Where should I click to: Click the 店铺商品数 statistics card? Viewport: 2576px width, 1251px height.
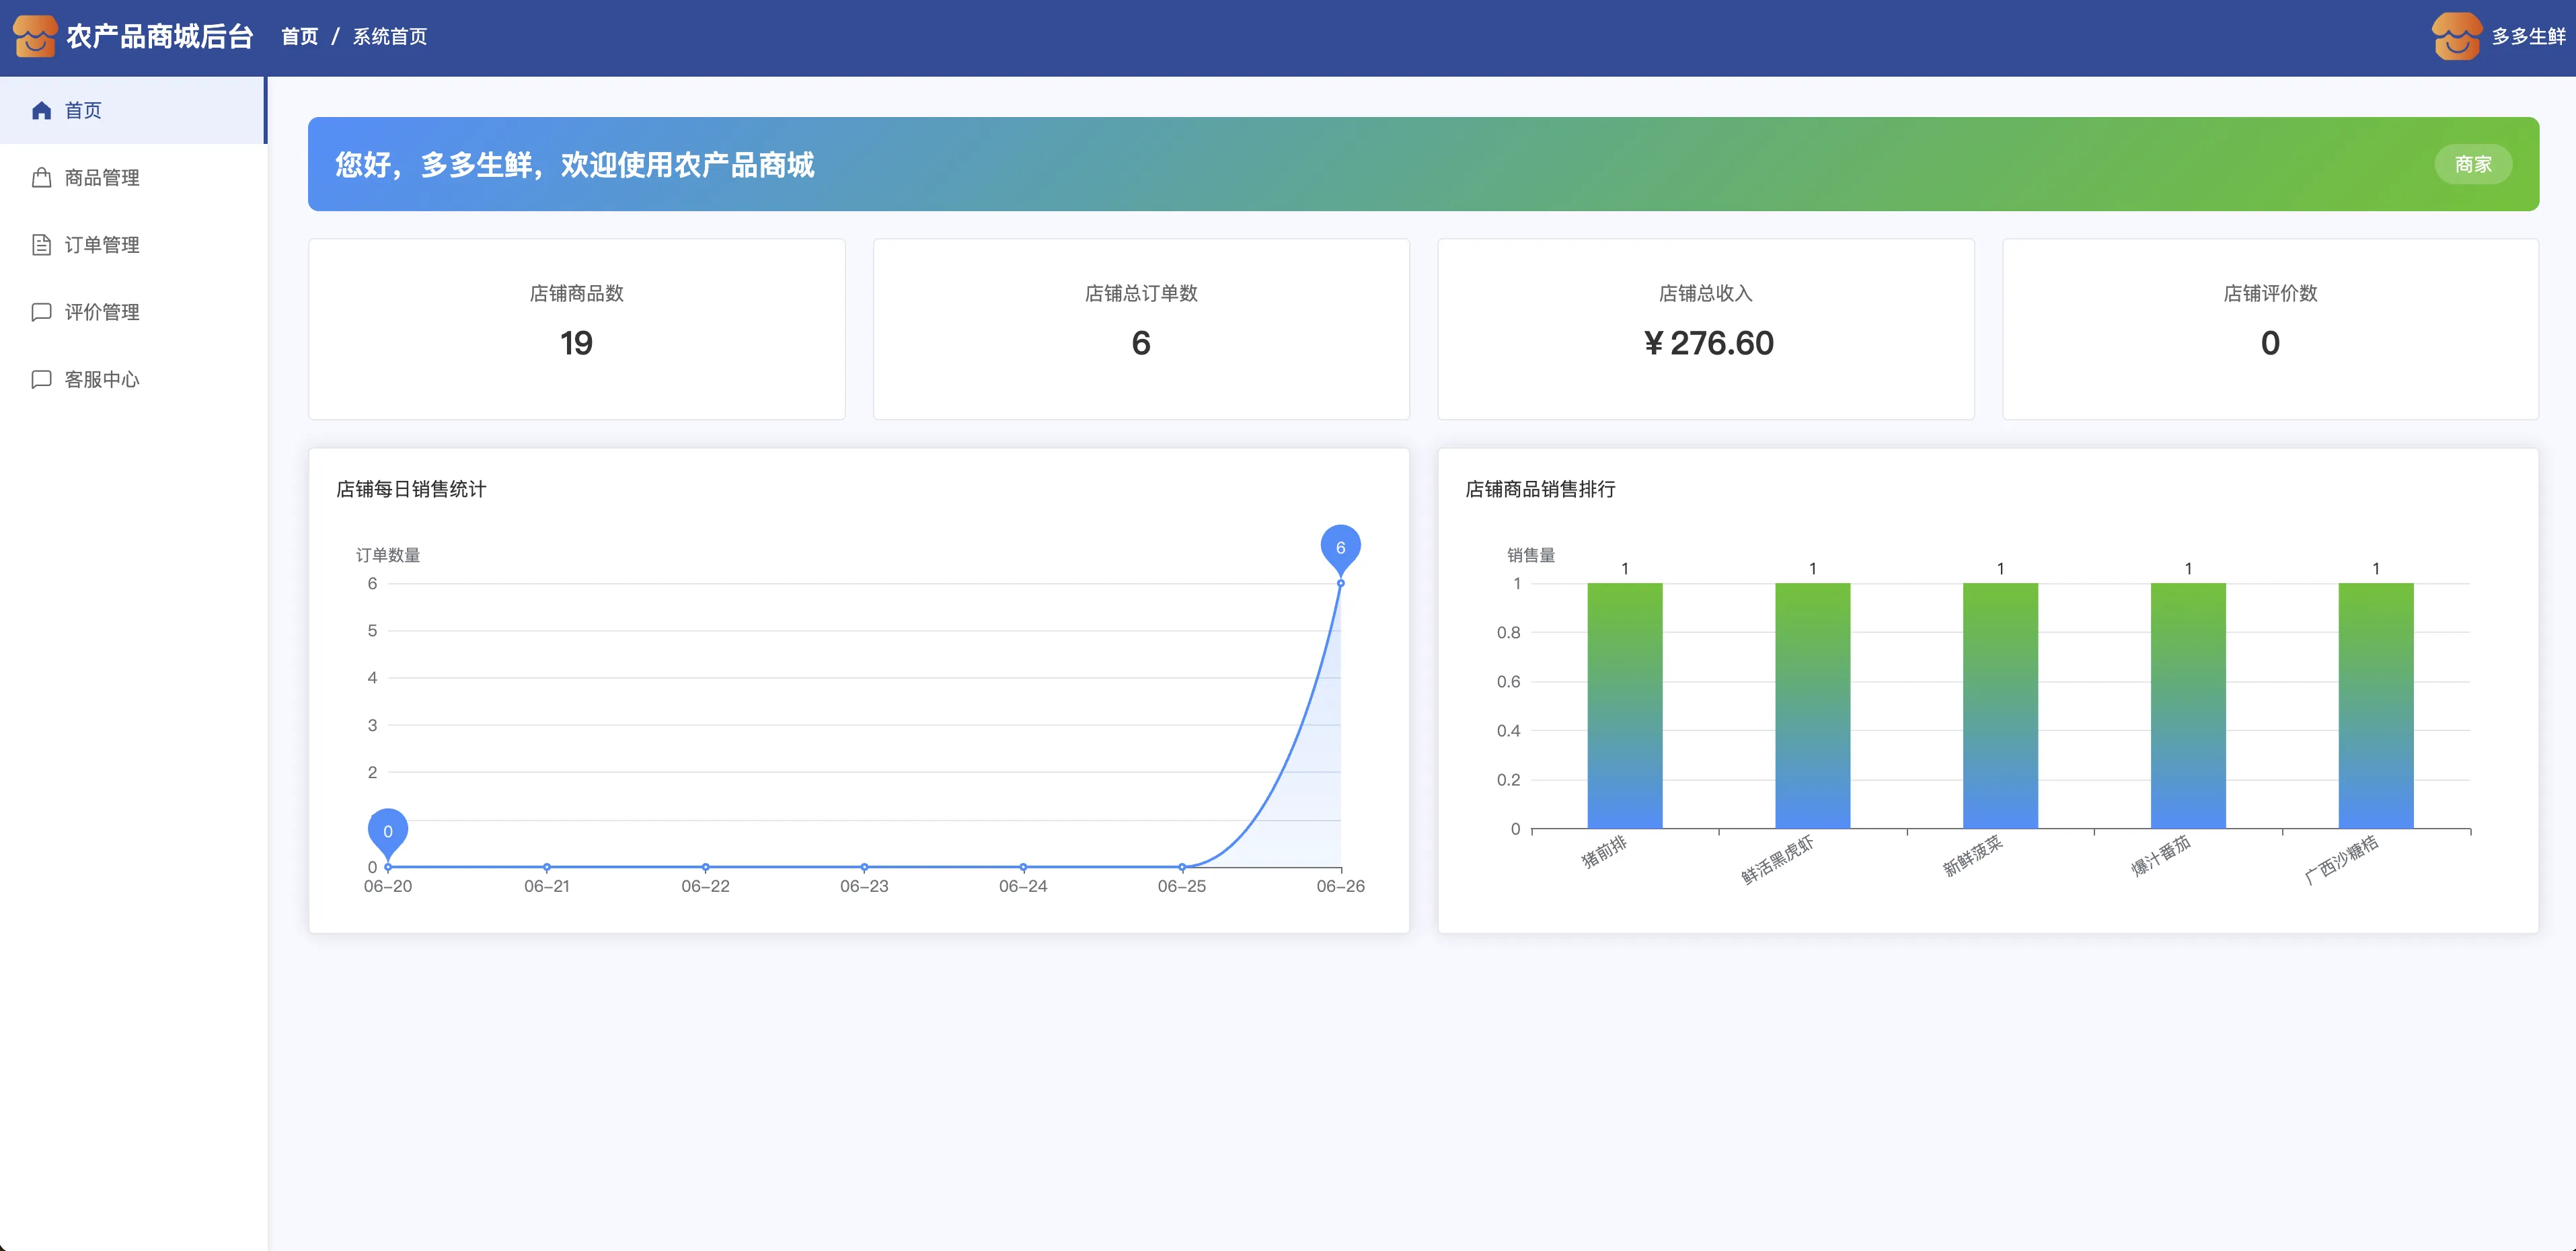tap(576, 328)
